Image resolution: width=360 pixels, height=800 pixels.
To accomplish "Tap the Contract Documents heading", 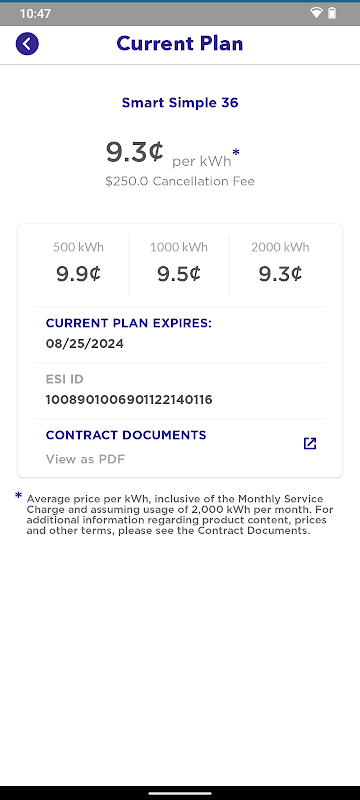I will click(126, 435).
